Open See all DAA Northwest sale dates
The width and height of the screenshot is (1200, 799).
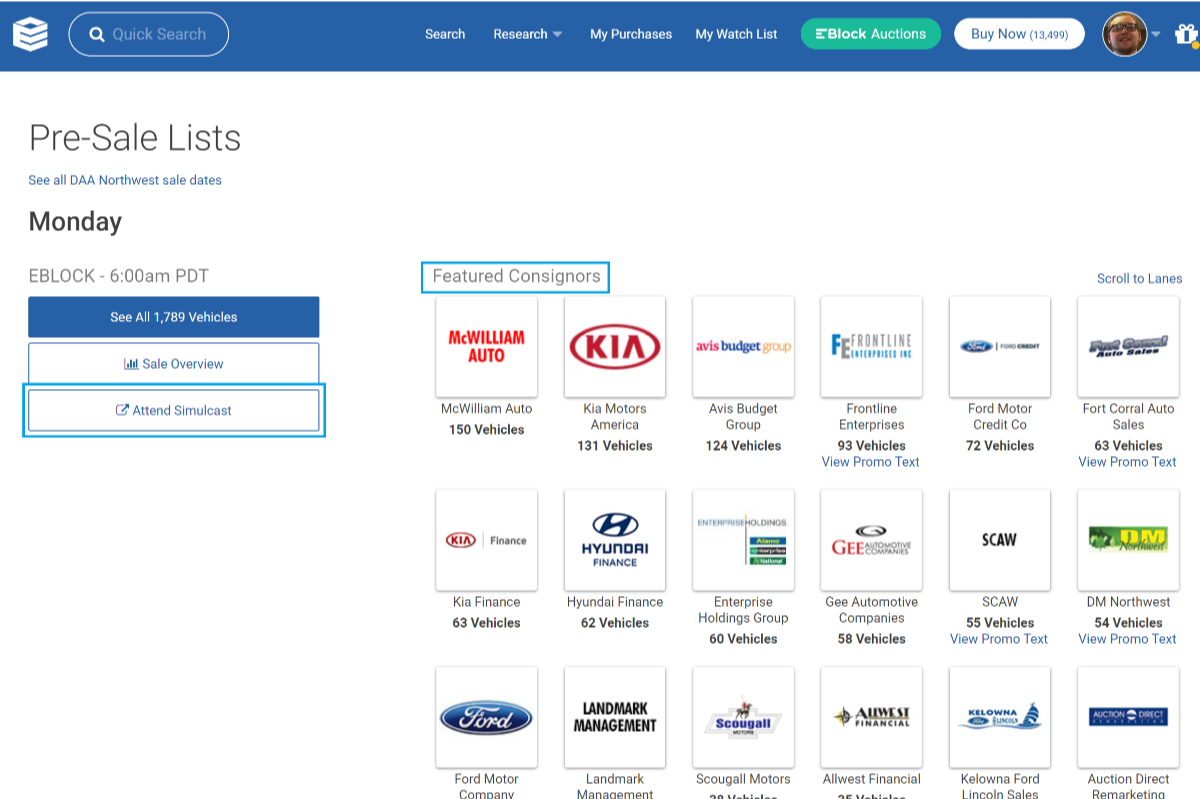pos(125,180)
